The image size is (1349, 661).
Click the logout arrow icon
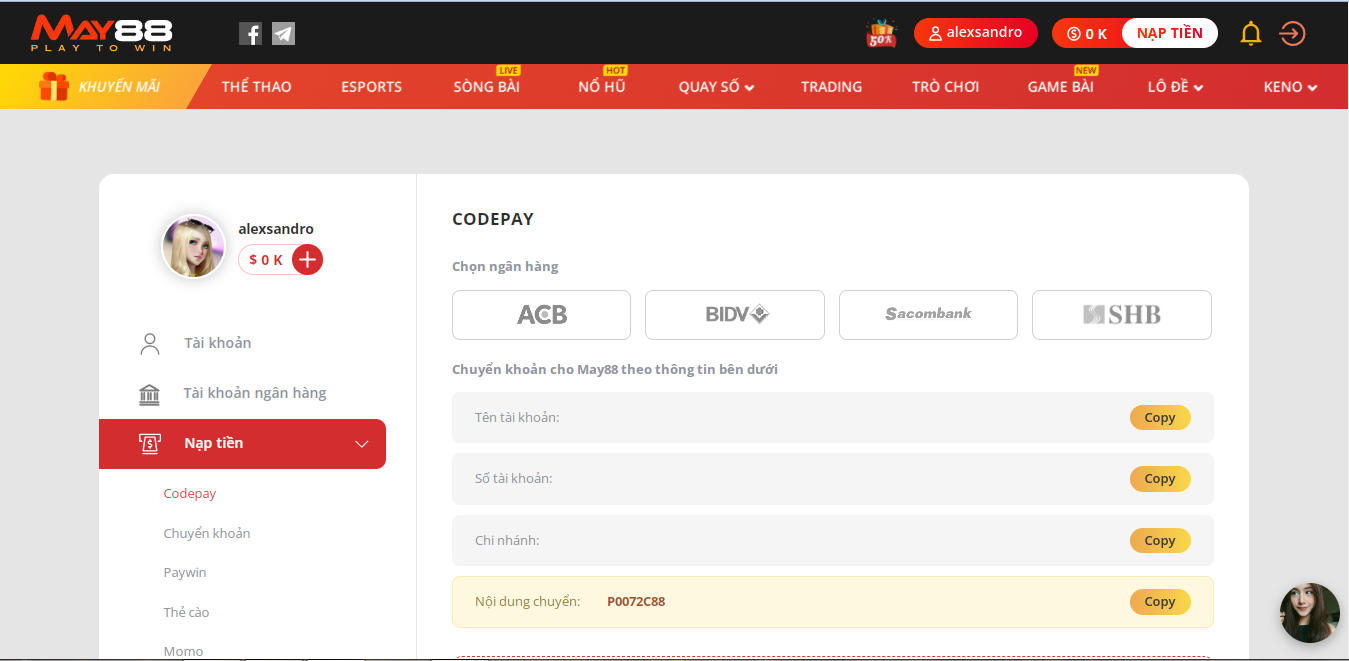coord(1292,32)
